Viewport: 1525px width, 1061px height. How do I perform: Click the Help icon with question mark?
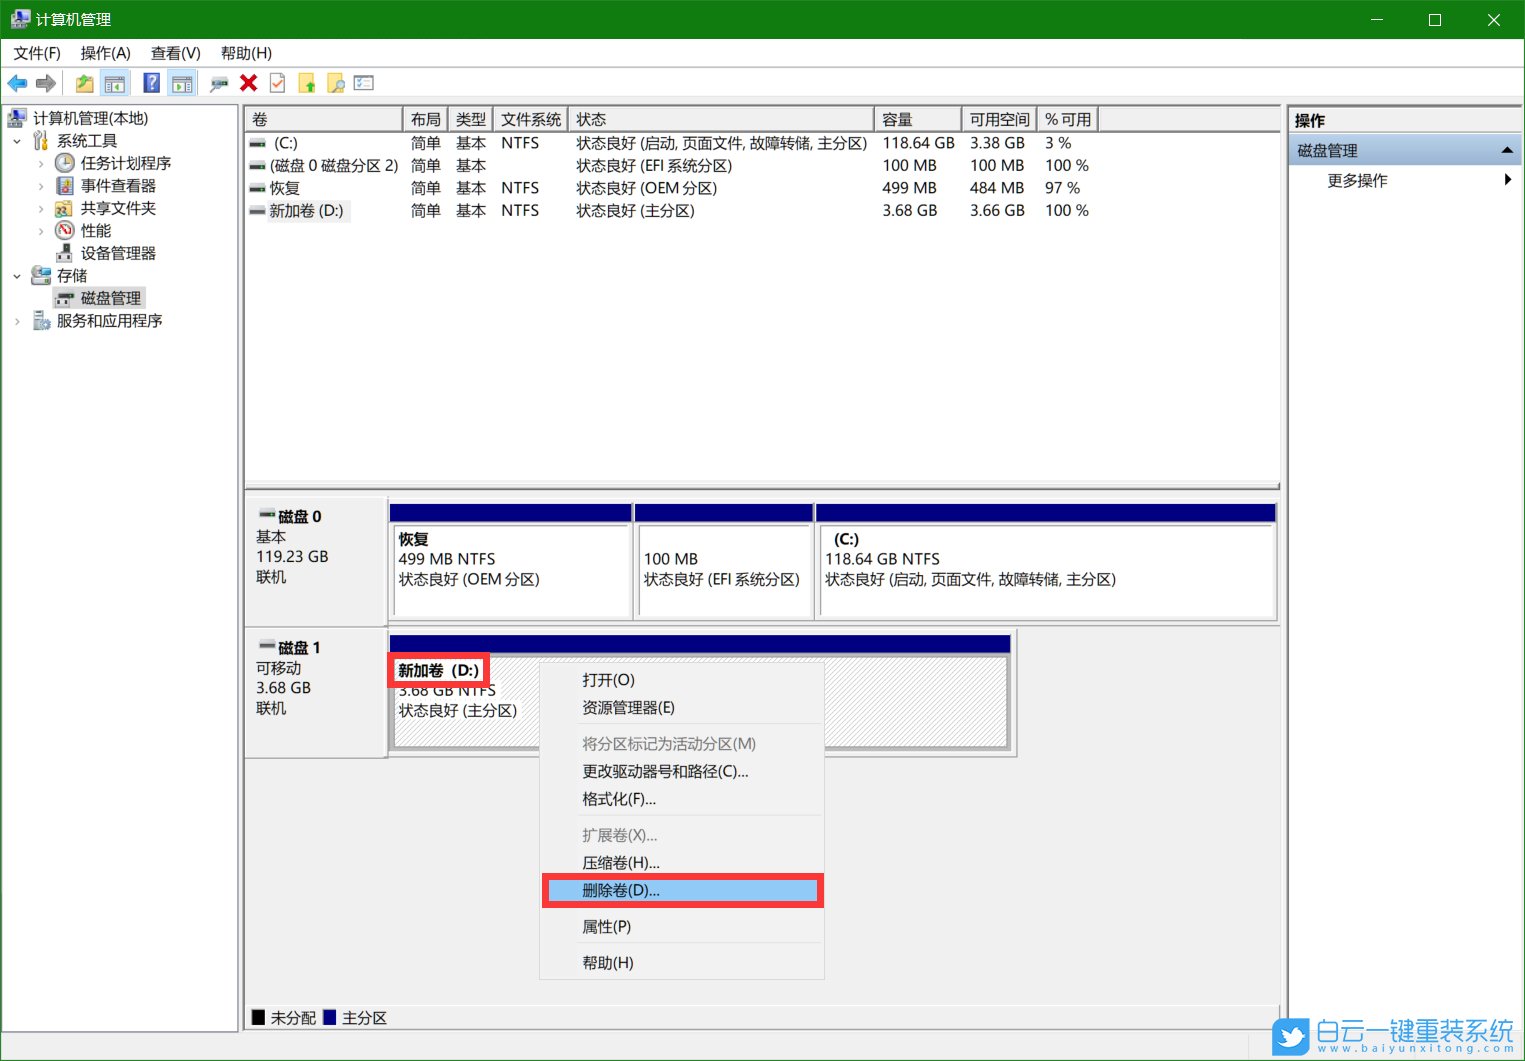point(151,83)
